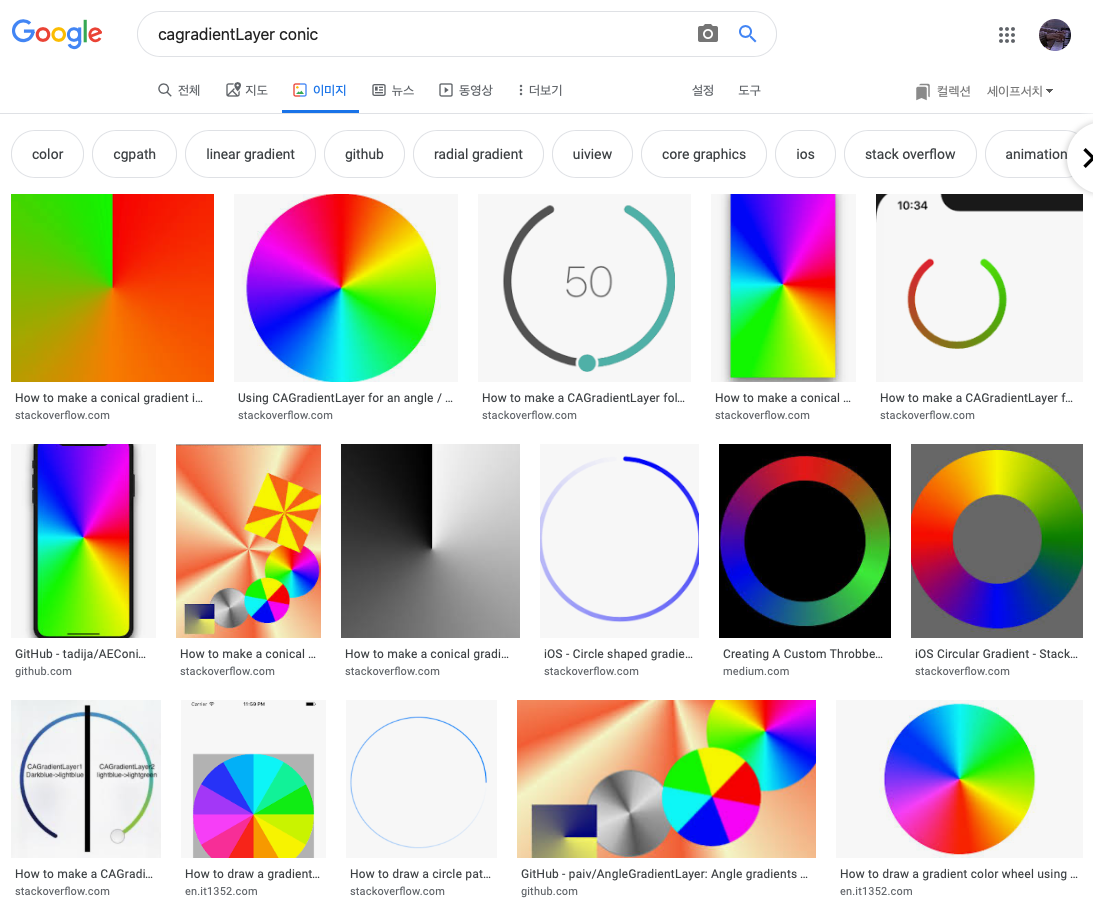Open 설정 settings

tap(703, 90)
